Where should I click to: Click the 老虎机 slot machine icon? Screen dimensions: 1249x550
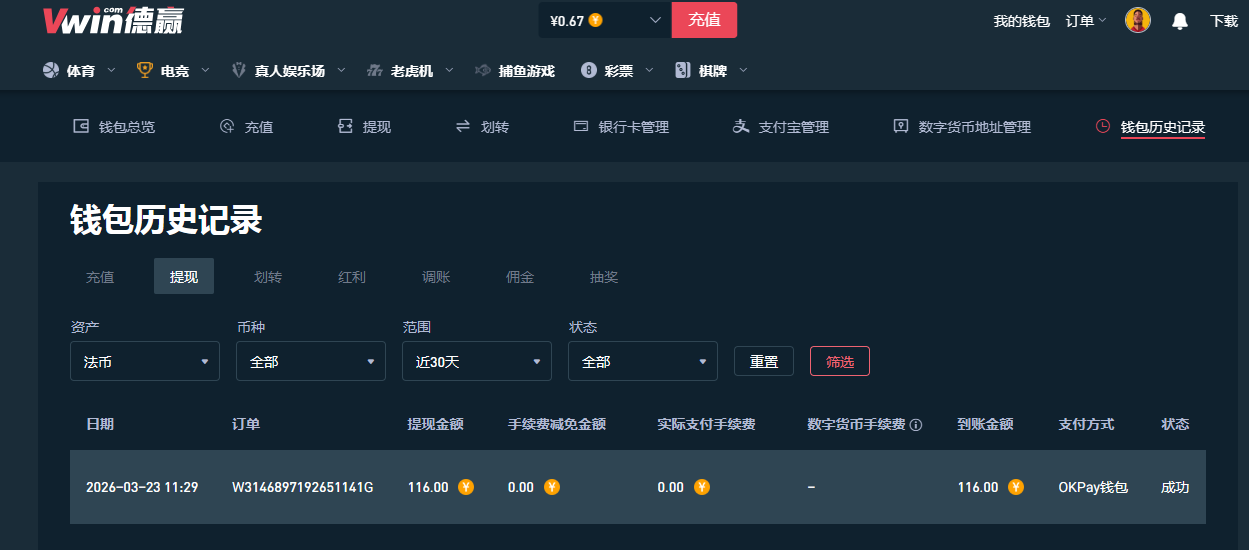click(x=375, y=70)
